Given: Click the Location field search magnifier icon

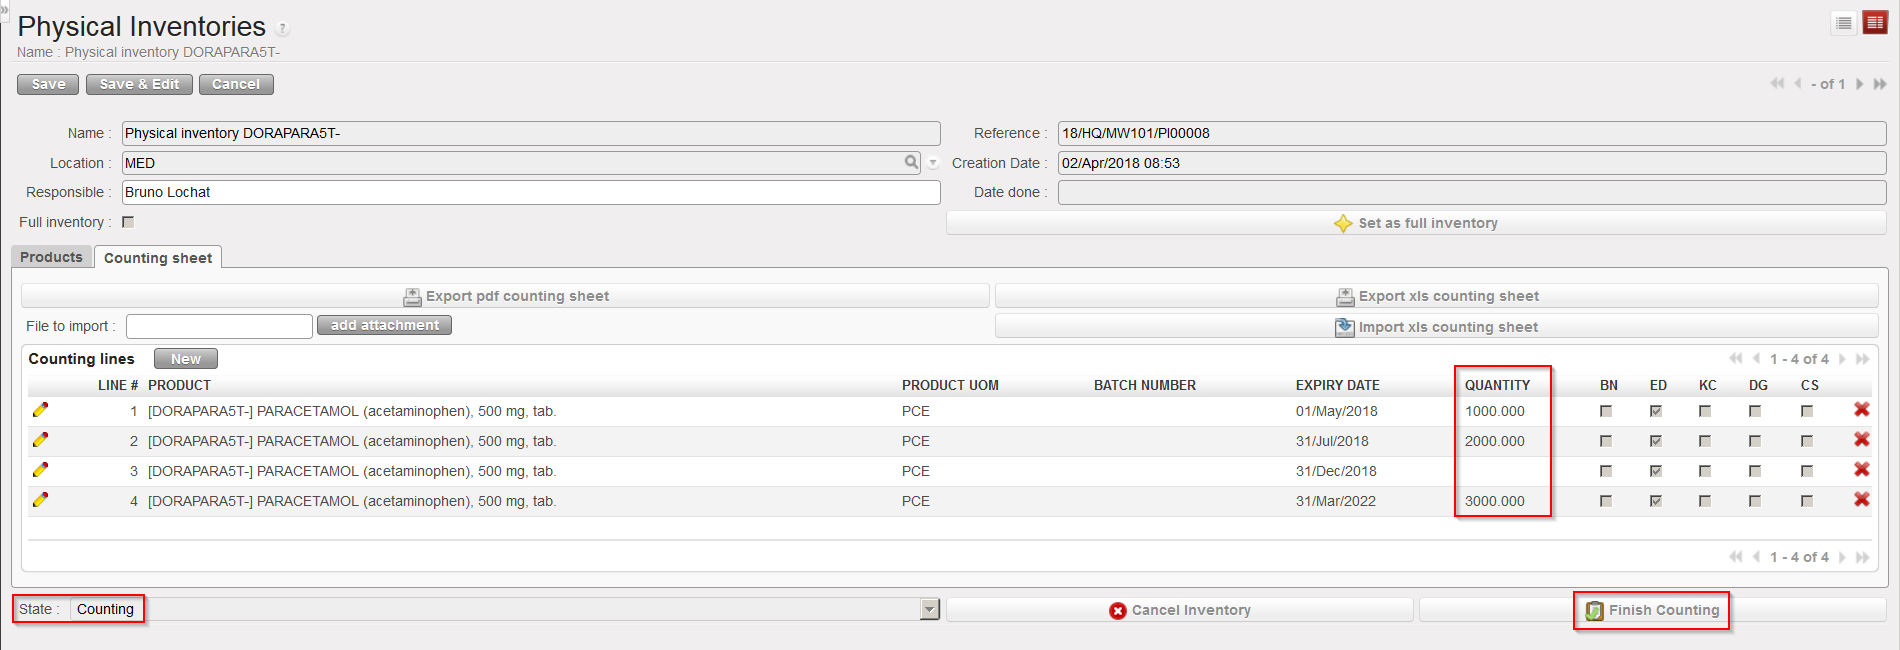Looking at the screenshot, I should coord(911,162).
